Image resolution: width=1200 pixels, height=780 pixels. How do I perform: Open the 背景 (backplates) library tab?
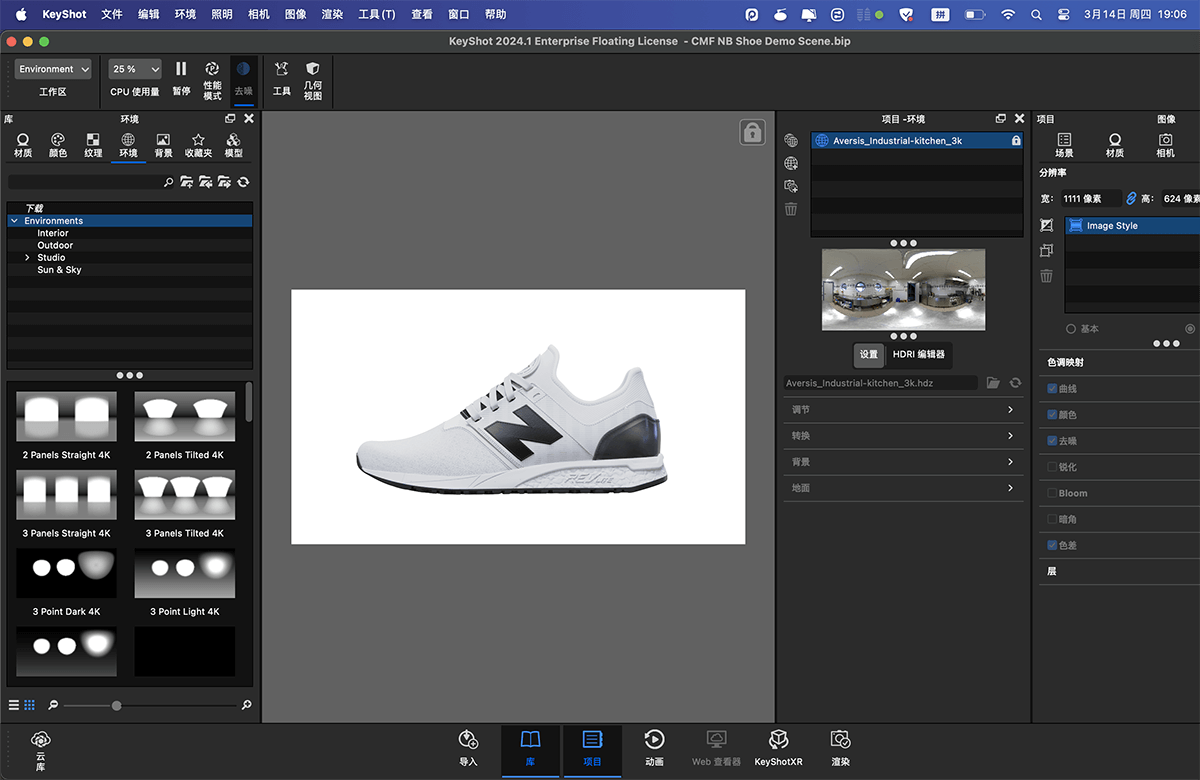tap(163, 146)
